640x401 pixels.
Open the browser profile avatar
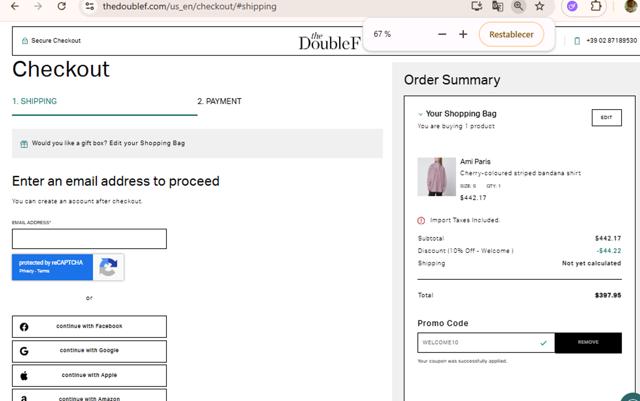coord(631,6)
